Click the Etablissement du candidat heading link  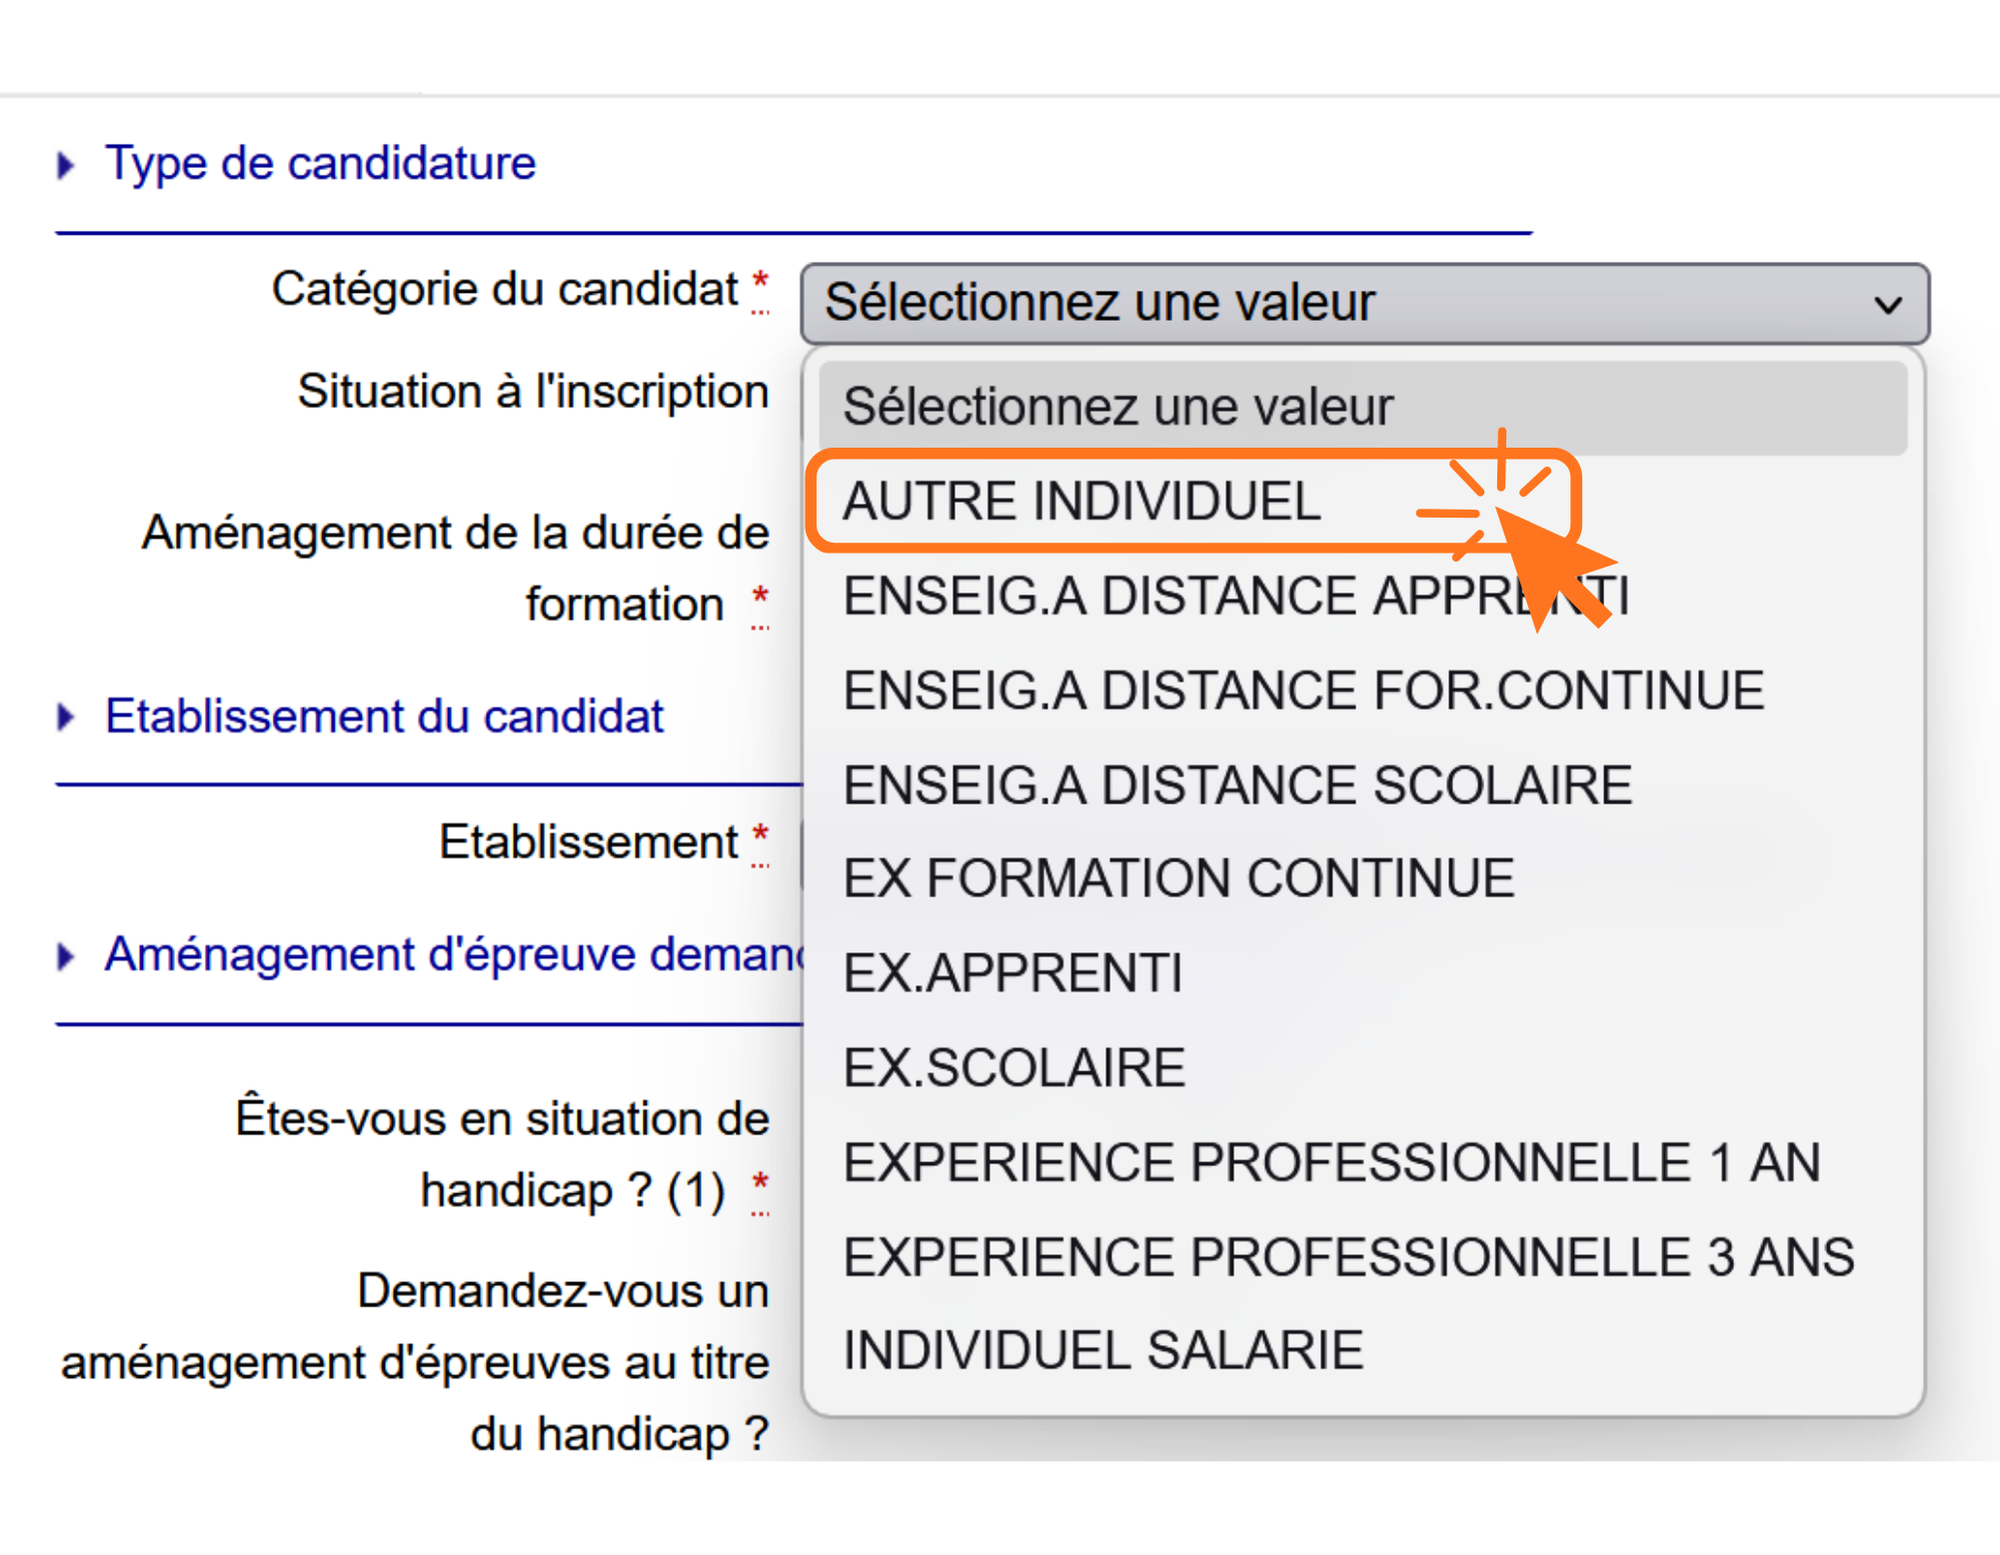click(384, 716)
